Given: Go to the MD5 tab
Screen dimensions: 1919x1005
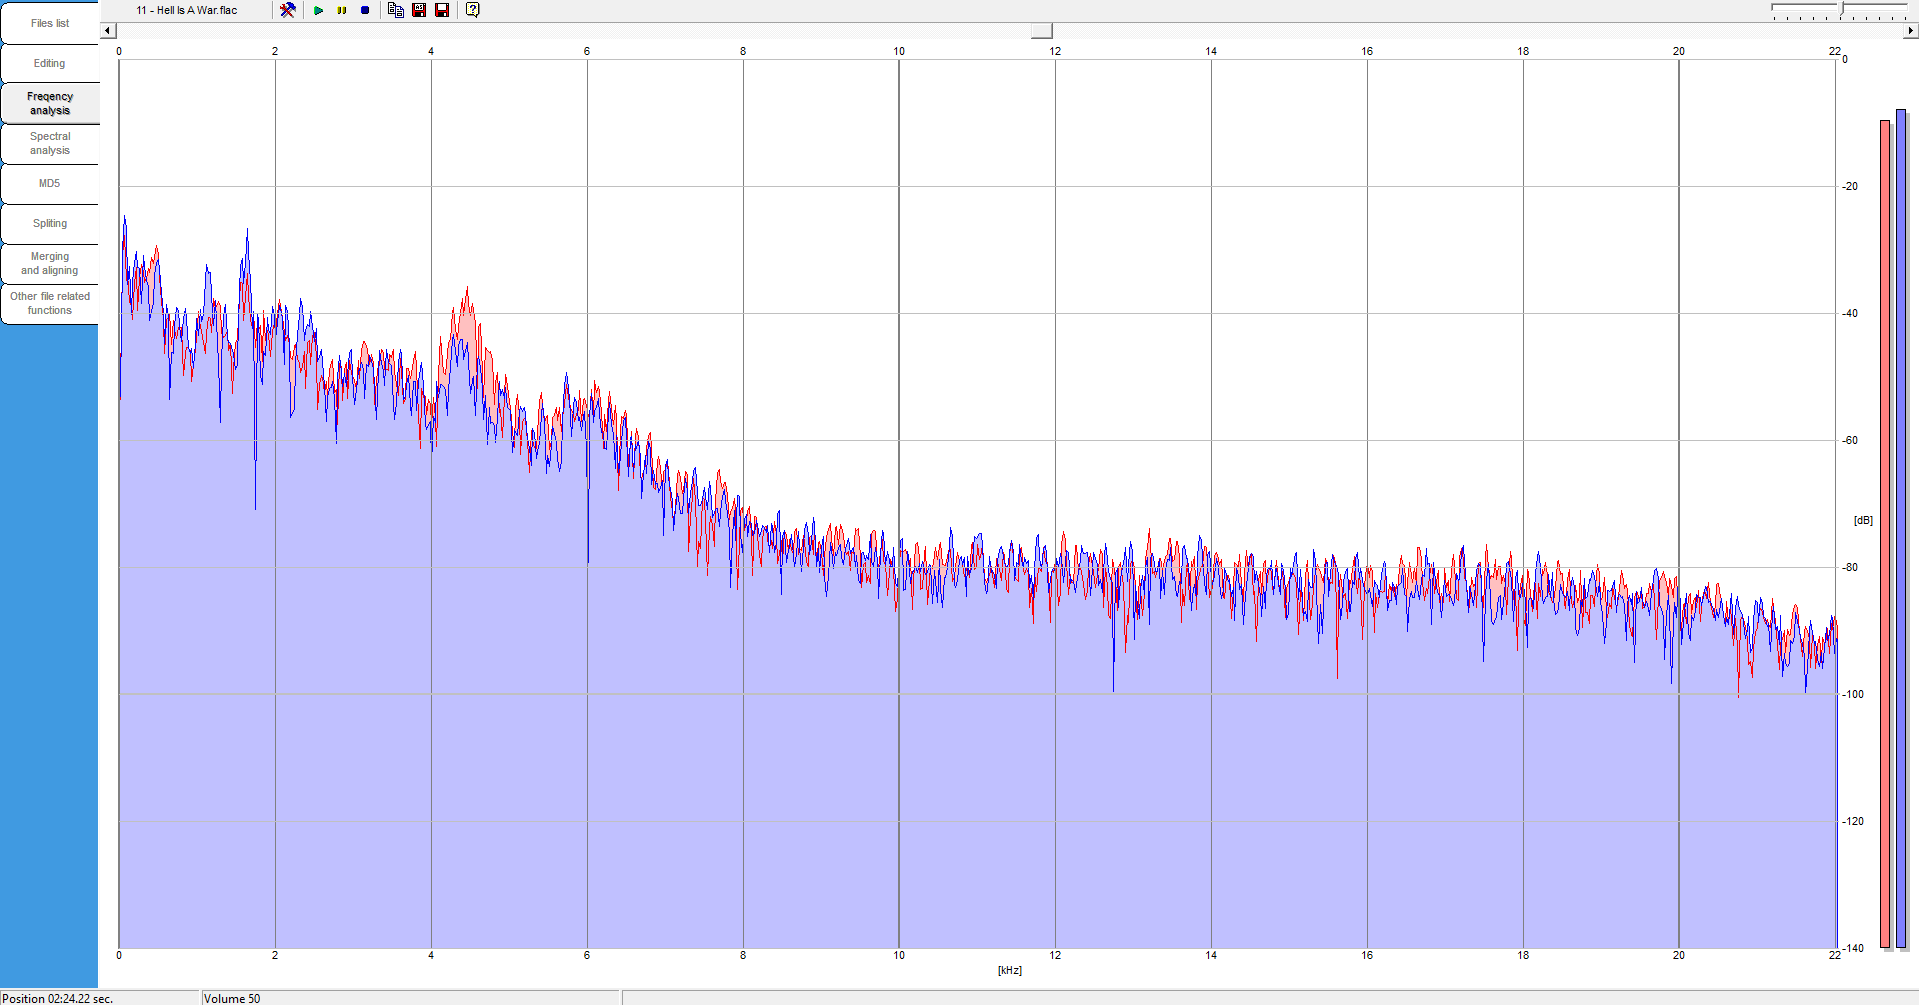Looking at the screenshot, I should coord(50,183).
